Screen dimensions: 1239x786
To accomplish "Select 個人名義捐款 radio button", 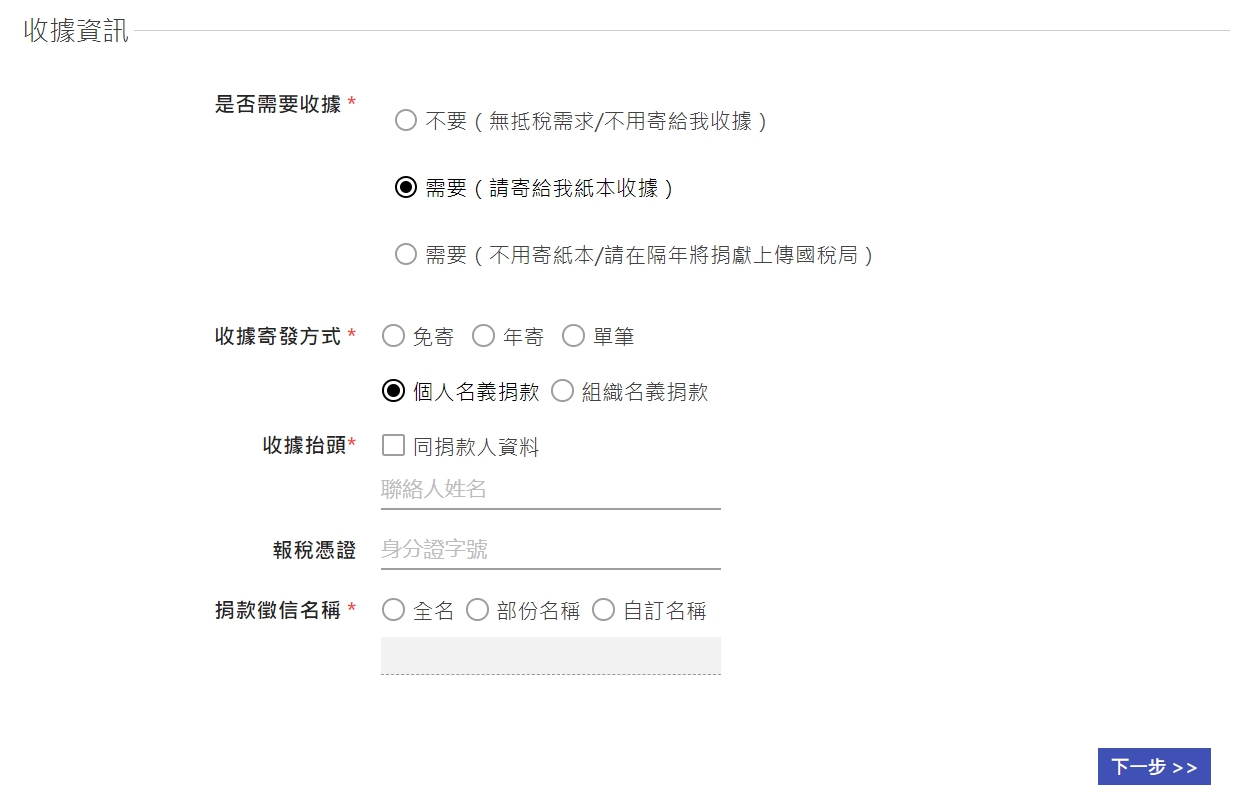I will pyautogui.click(x=393, y=391).
